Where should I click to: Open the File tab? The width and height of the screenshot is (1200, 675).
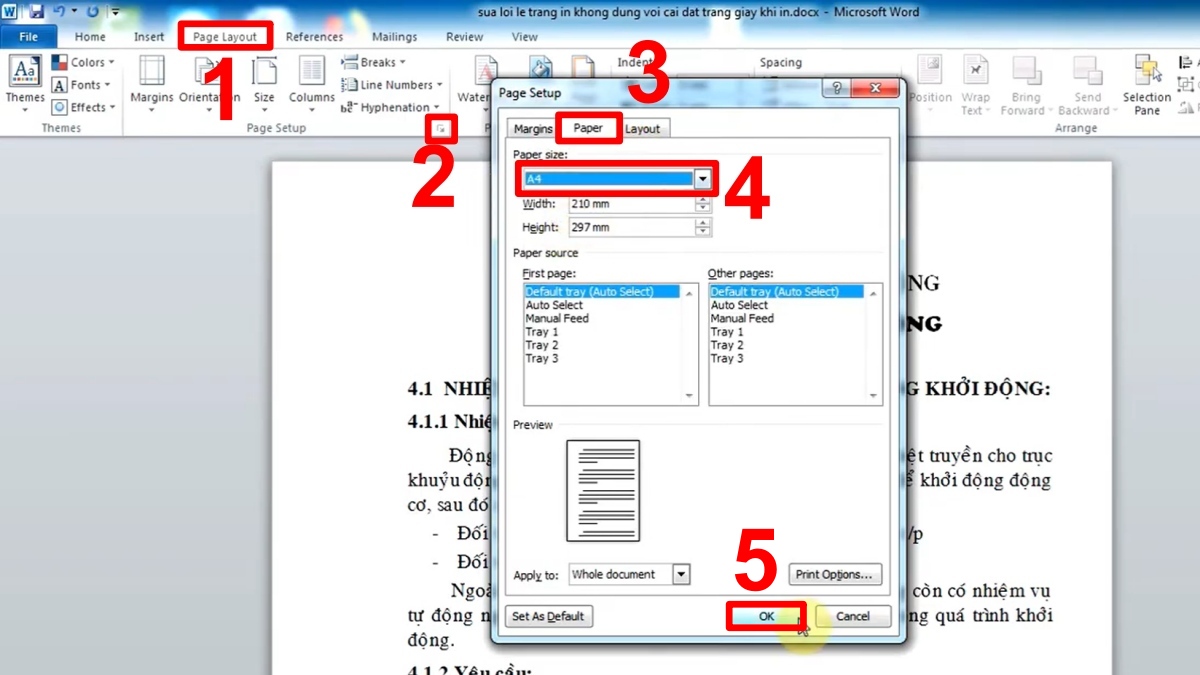coord(29,37)
